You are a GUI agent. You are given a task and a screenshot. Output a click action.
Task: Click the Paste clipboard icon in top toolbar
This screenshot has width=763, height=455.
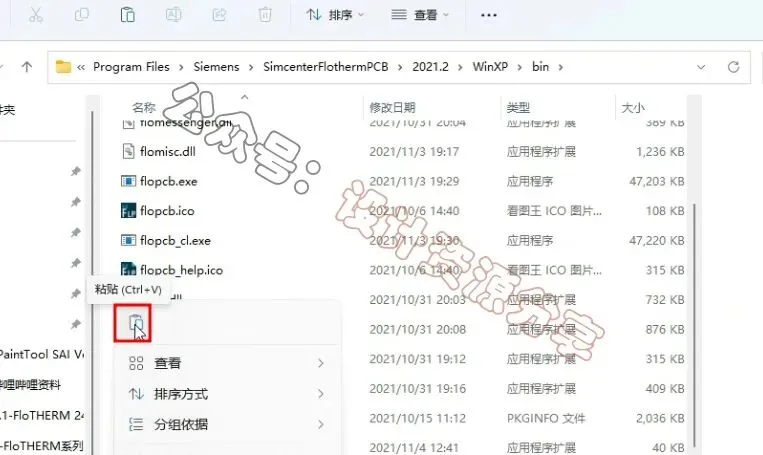[127, 15]
